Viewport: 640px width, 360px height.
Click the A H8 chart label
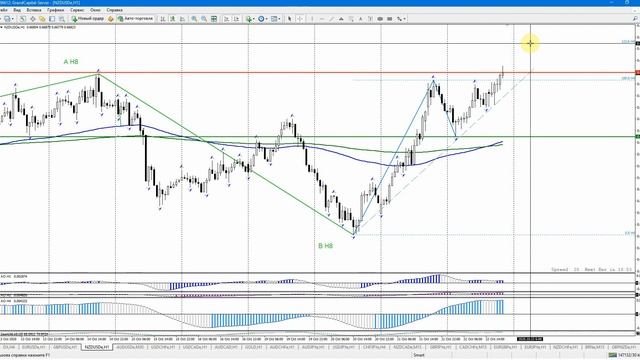pos(71,62)
